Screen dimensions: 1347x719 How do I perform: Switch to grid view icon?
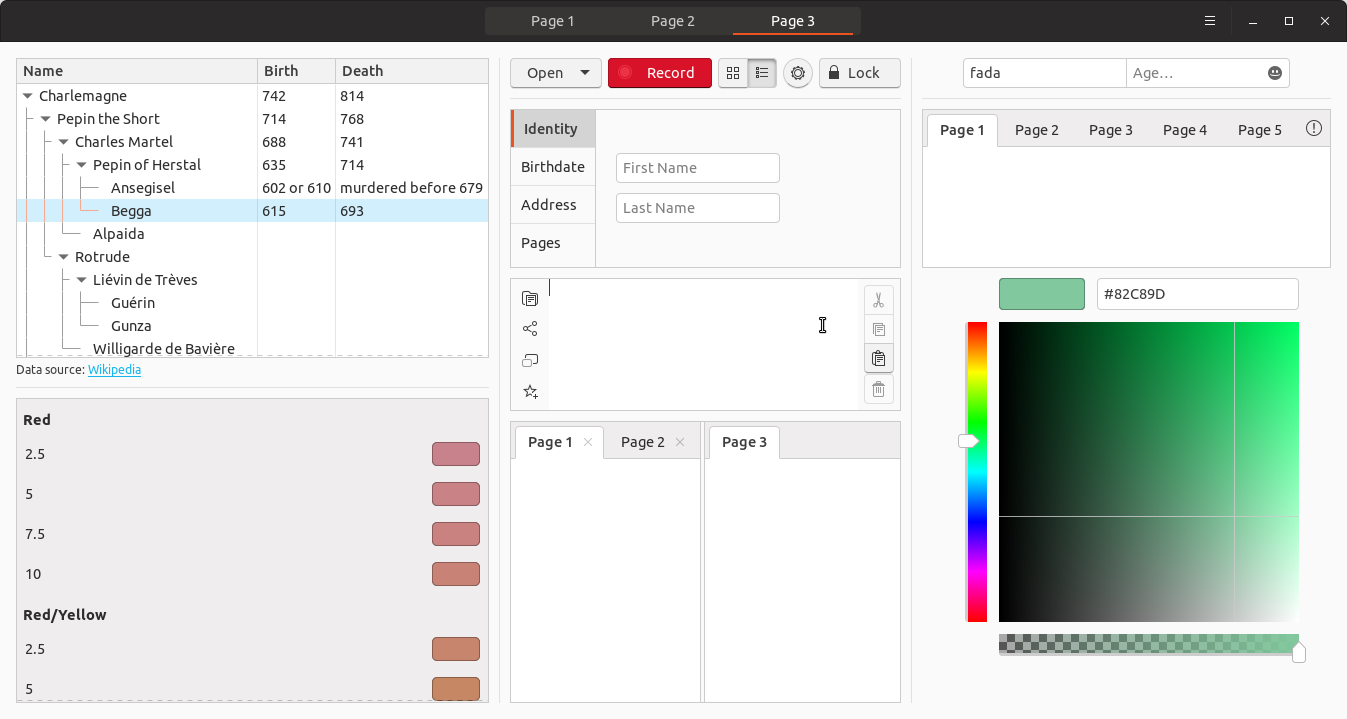click(x=733, y=73)
